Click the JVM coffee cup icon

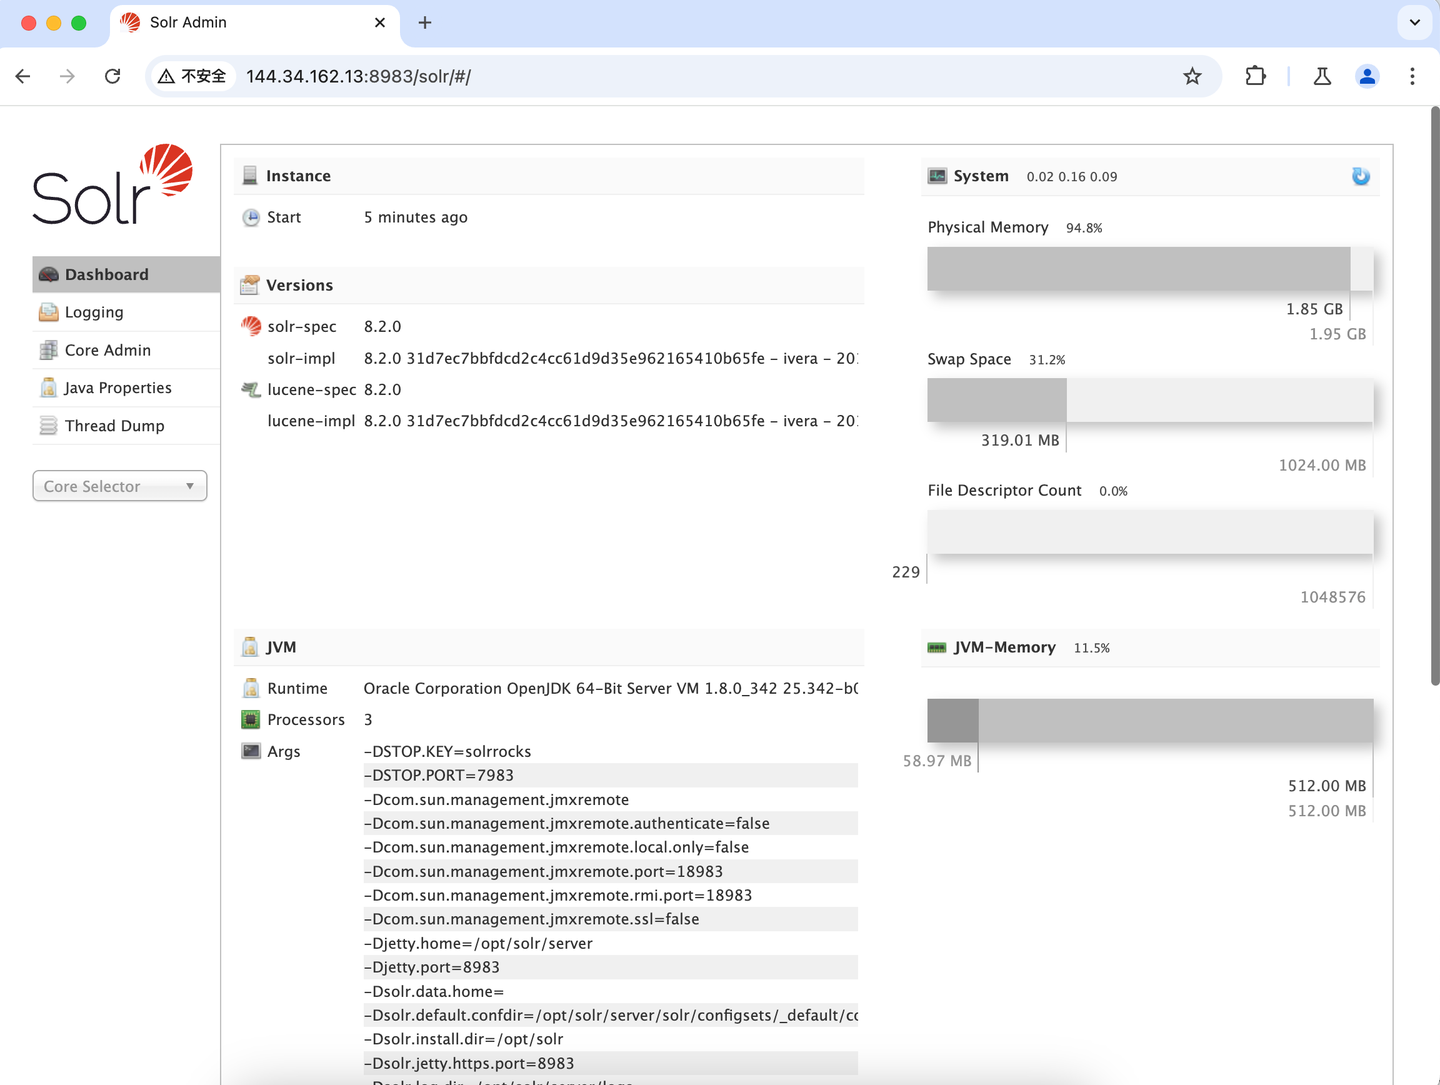250,647
